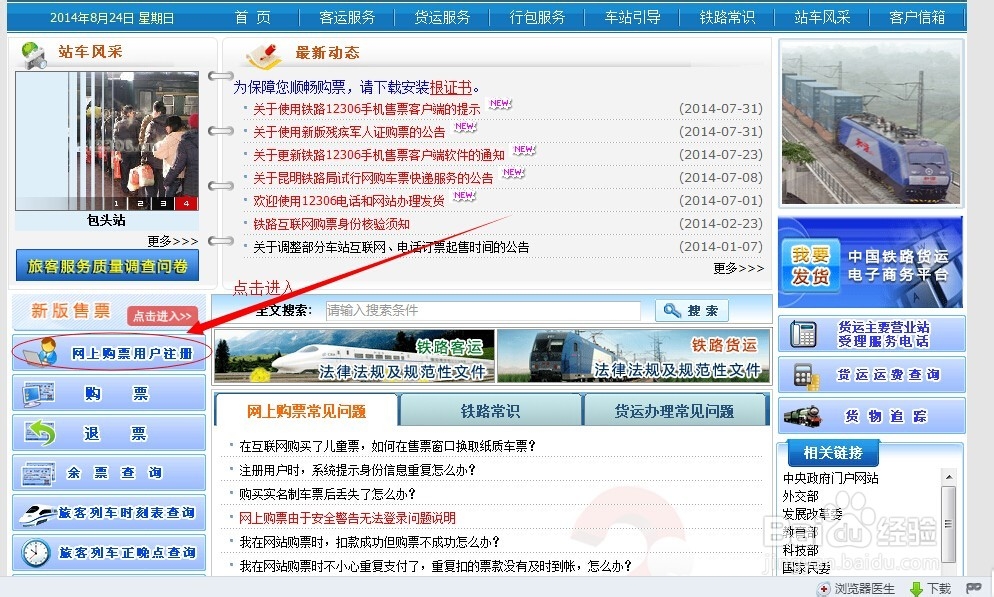
Task: Click the telephone icon beside 货运主要营业站受理服务电话
Action: 803,334
